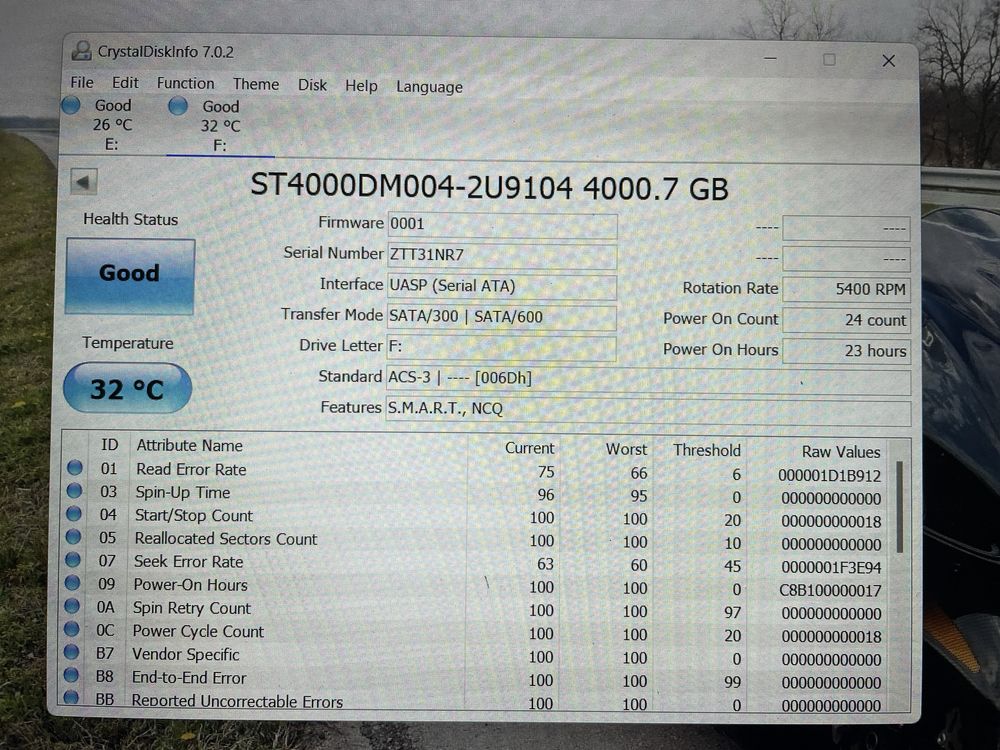The image size is (1000, 750).
Task: Click the model title ST4000DM004-2U9104 4000.7 GB
Action: point(489,188)
